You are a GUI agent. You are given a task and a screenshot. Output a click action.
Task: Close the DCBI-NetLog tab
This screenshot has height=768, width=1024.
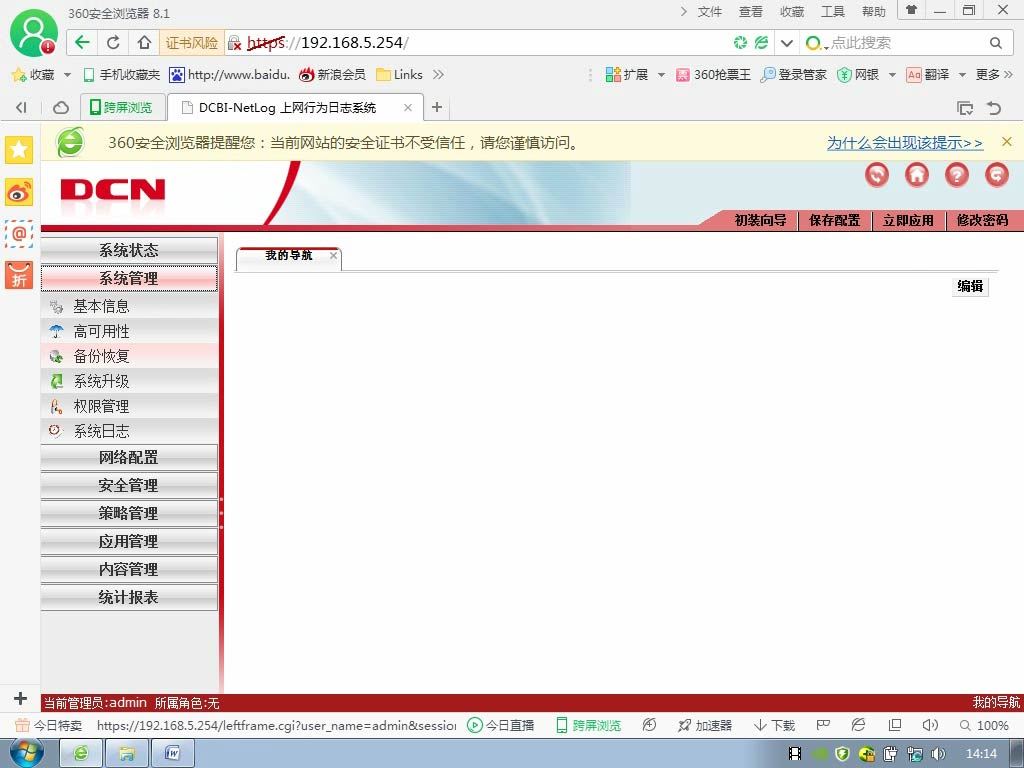408,107
